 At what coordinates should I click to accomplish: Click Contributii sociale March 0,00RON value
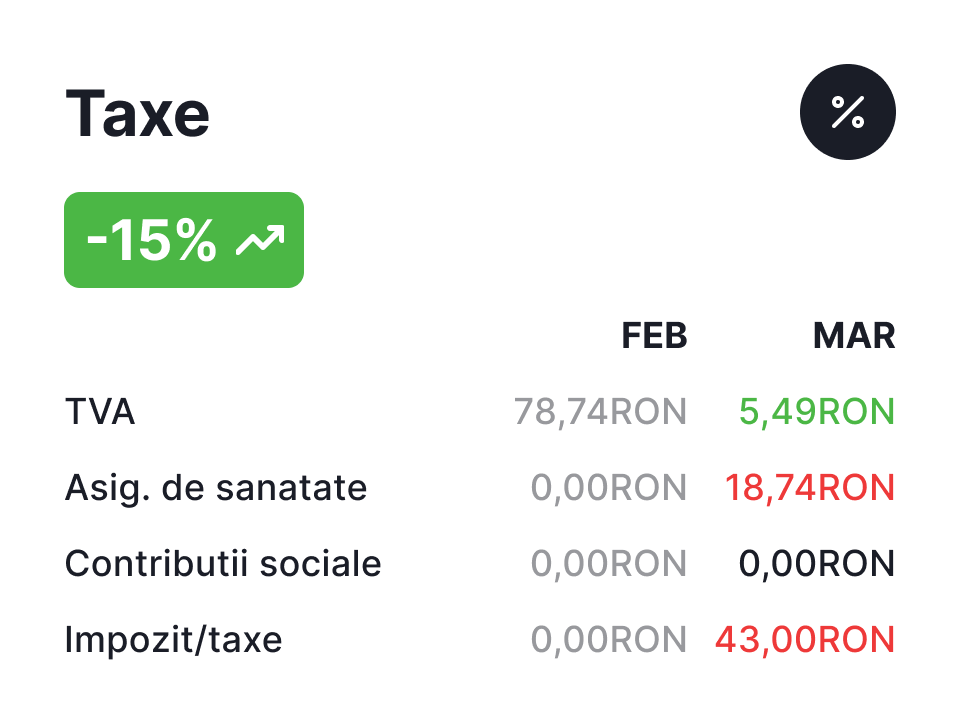[816, 564]
